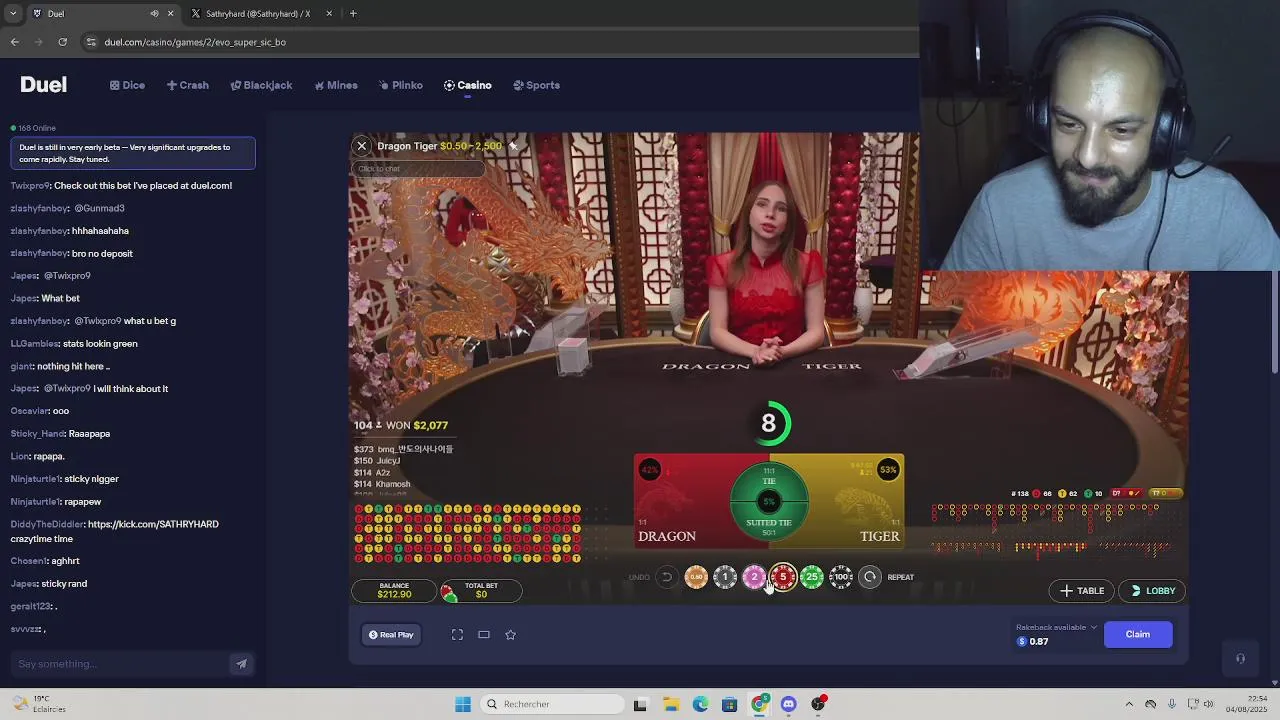1280x720 pixels.
Task: Switch to the Sports tab
Action: 537,85
